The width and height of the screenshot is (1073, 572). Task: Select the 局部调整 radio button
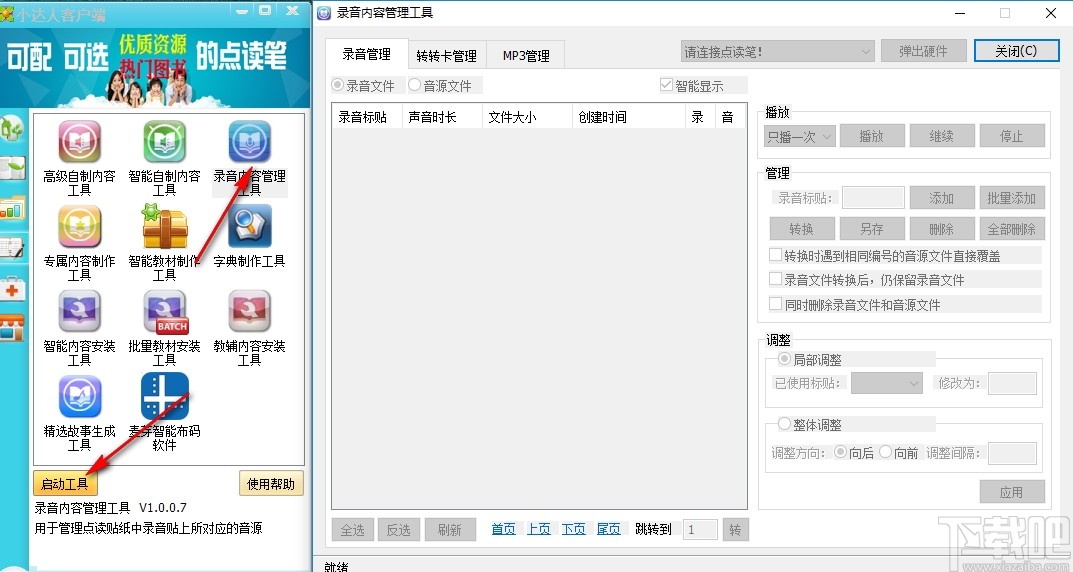(x=784, y=359)
